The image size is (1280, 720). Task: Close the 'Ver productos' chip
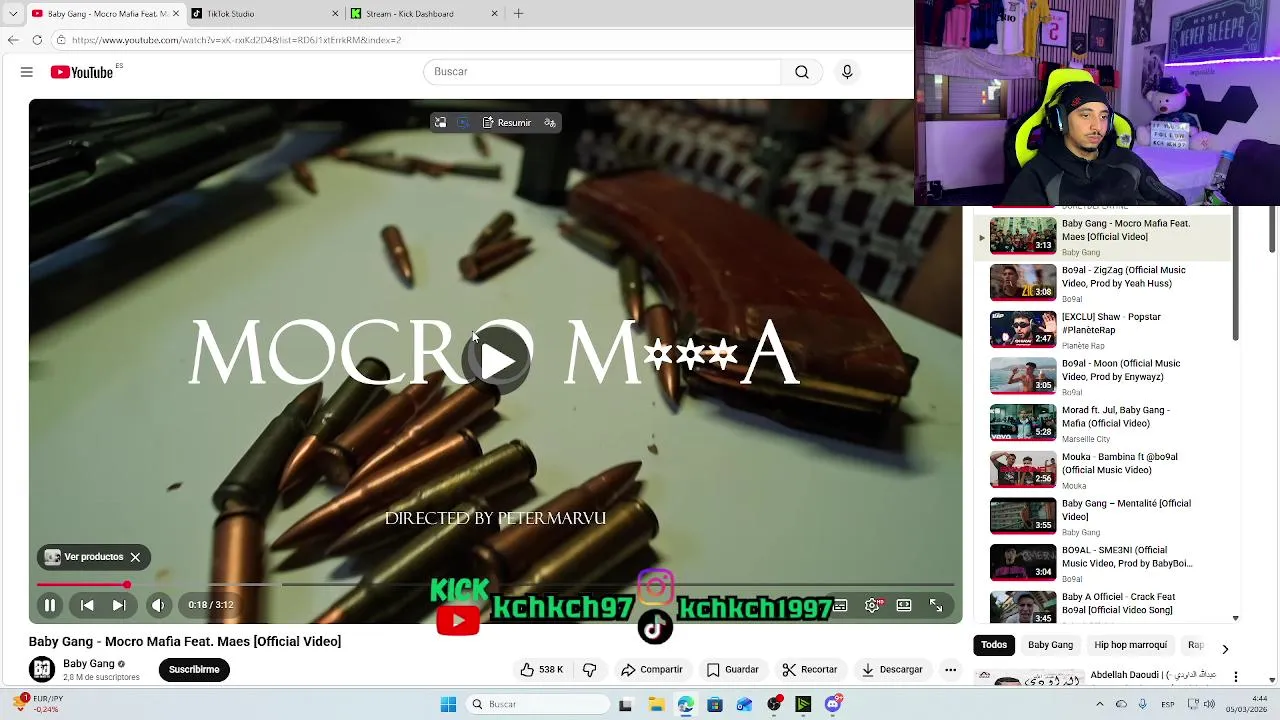(135, 557)
